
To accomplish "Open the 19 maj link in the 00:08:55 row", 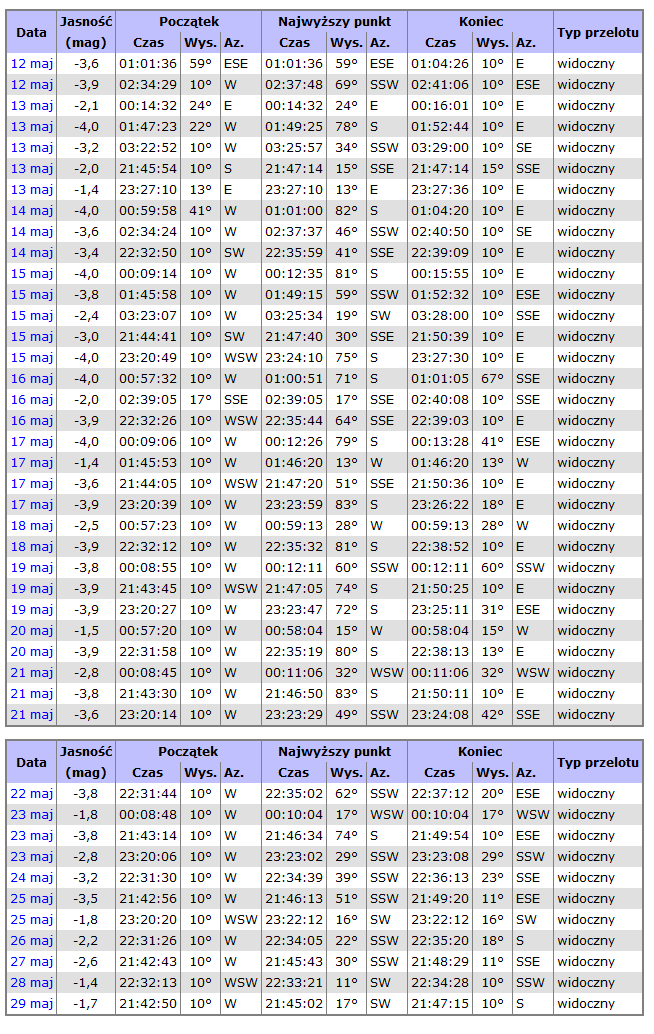I will (32, 568).
